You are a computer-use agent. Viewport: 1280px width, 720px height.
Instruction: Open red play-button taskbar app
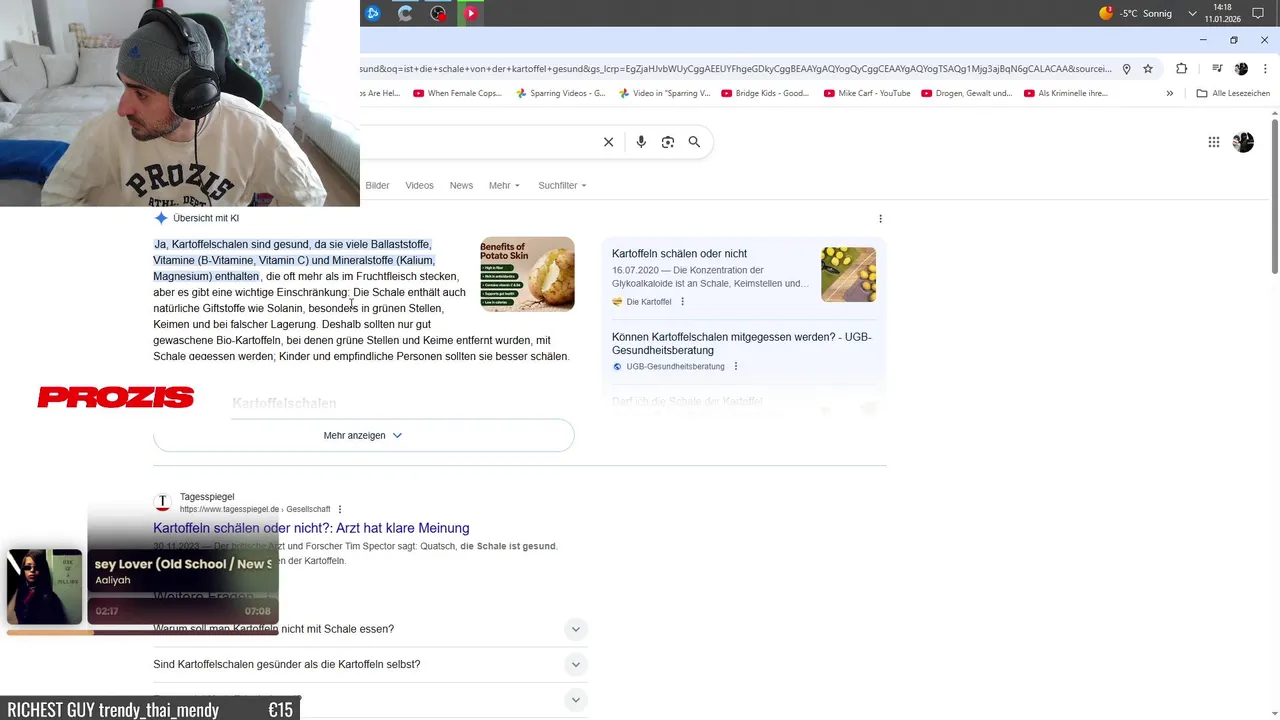point(470,13)
